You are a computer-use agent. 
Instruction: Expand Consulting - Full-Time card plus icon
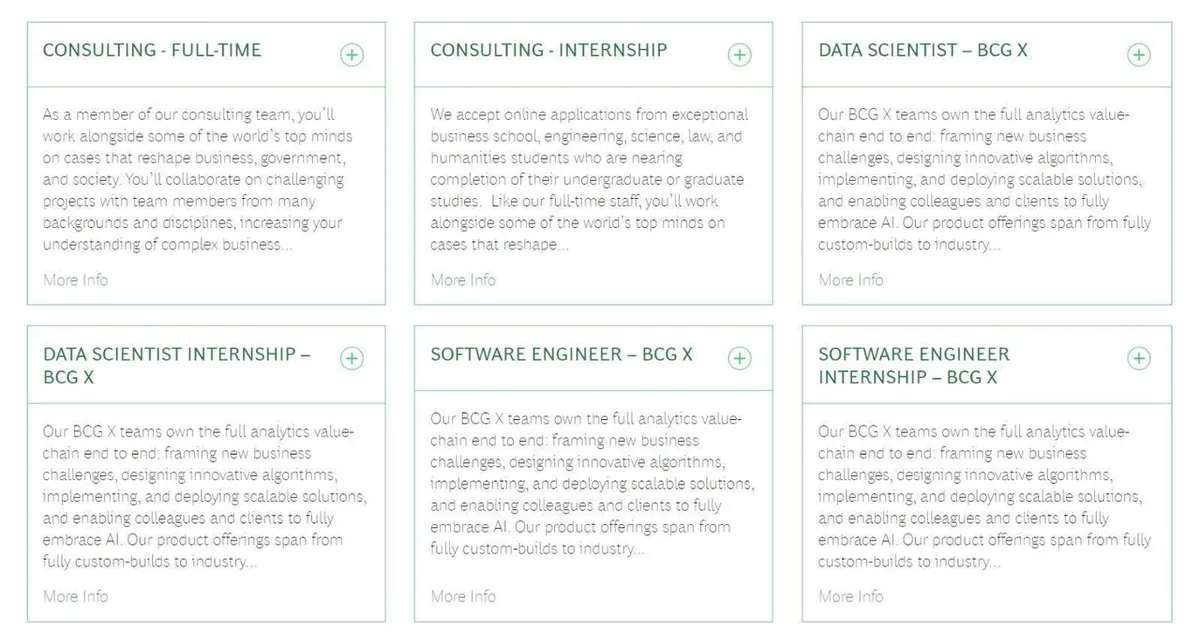[351, 55]
